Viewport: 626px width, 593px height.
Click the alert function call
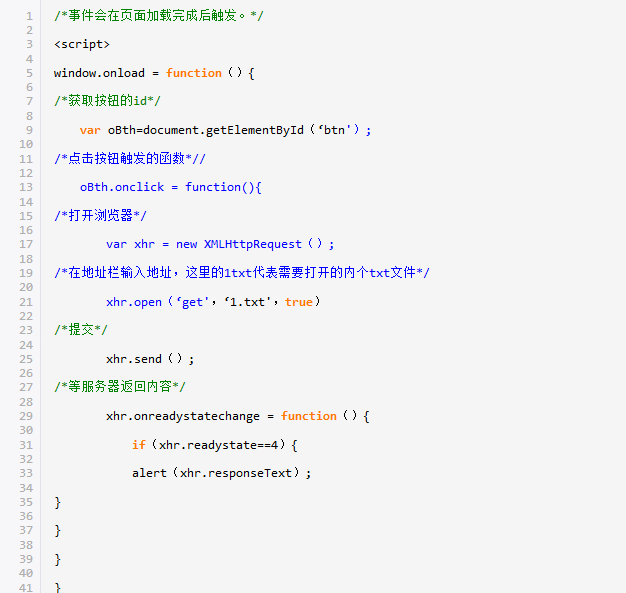tap(148, 473)
